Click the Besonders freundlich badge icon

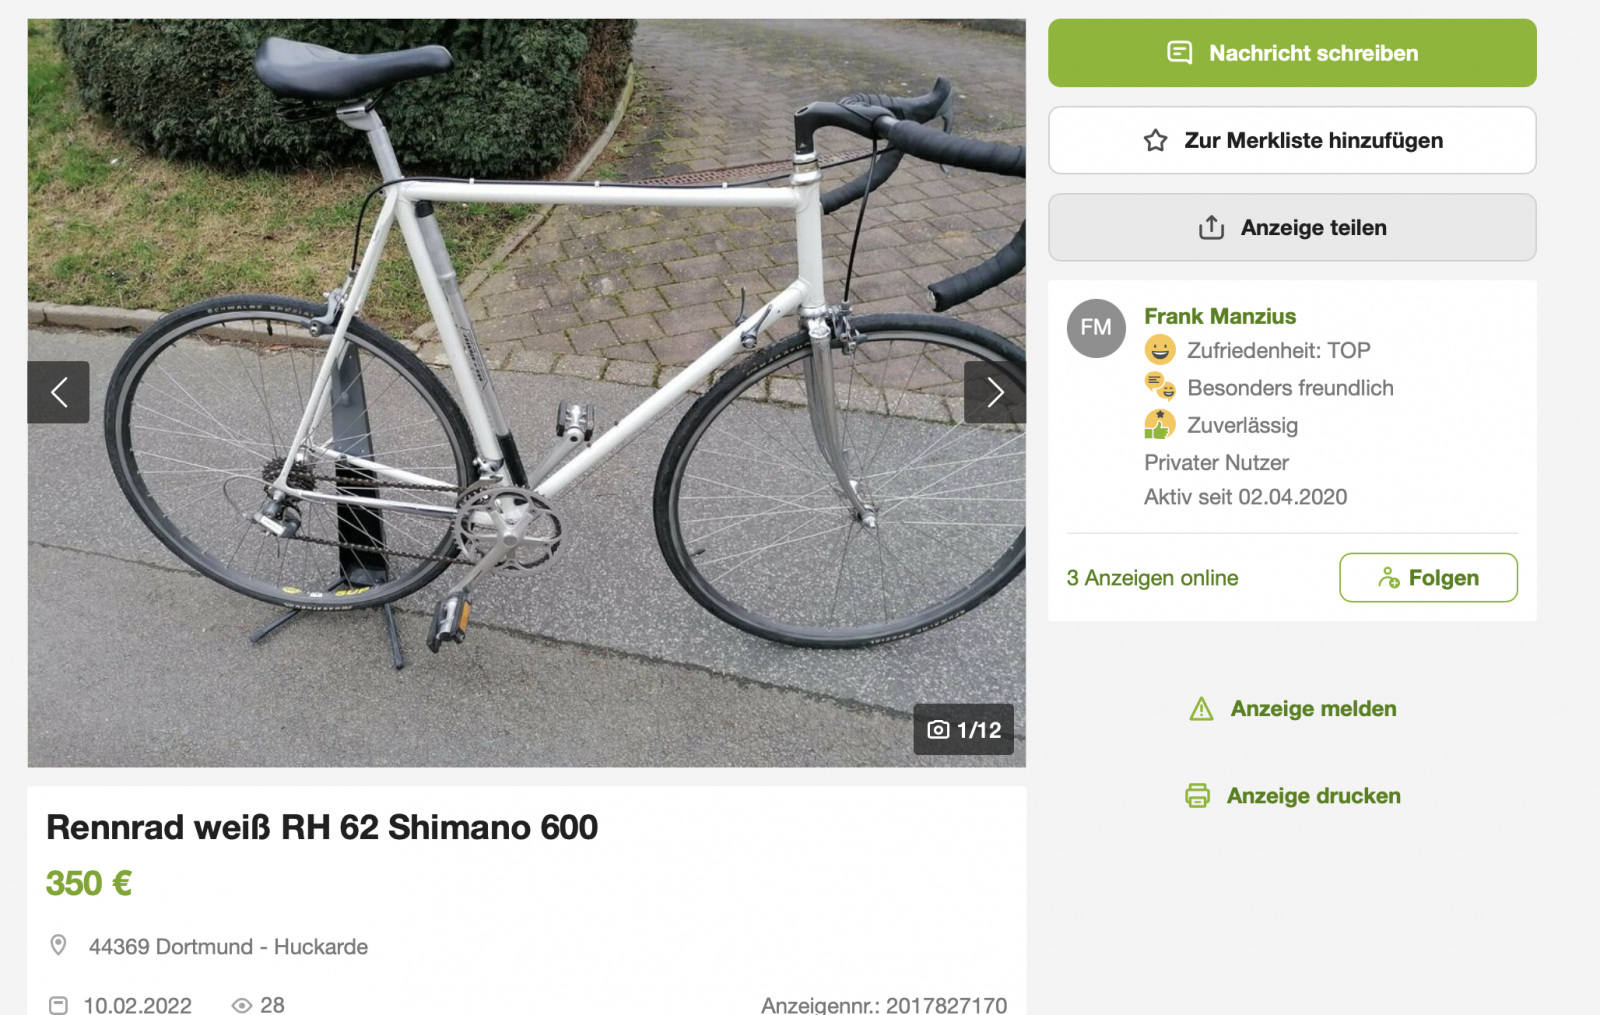(1160, 387)
